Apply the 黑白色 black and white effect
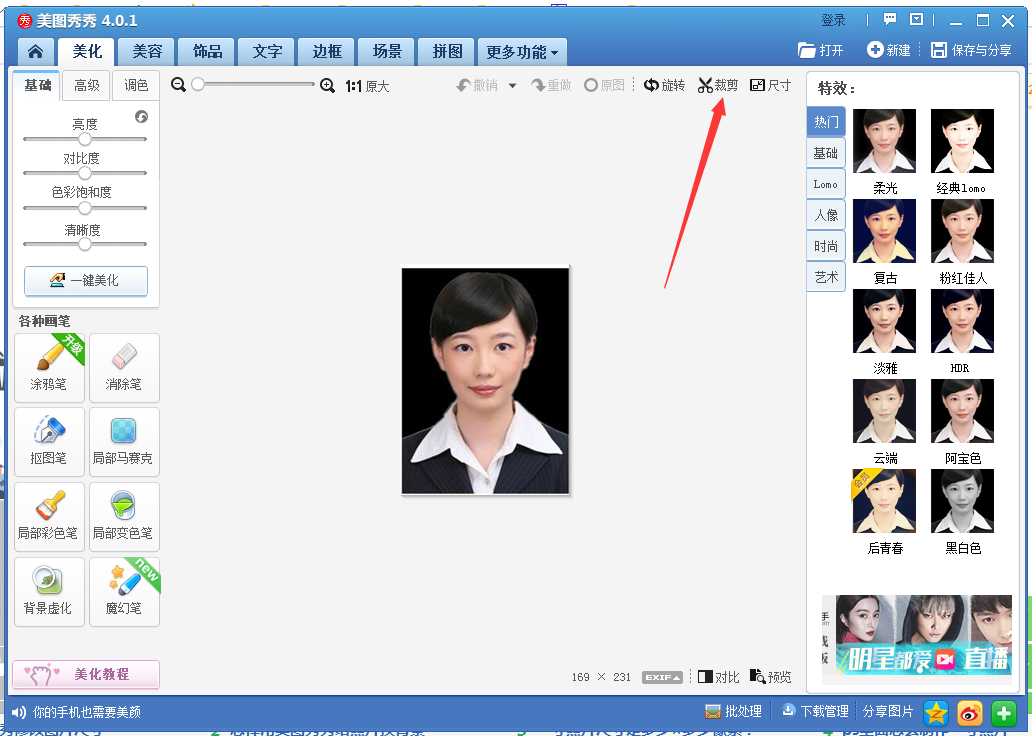 pos(962,501)
